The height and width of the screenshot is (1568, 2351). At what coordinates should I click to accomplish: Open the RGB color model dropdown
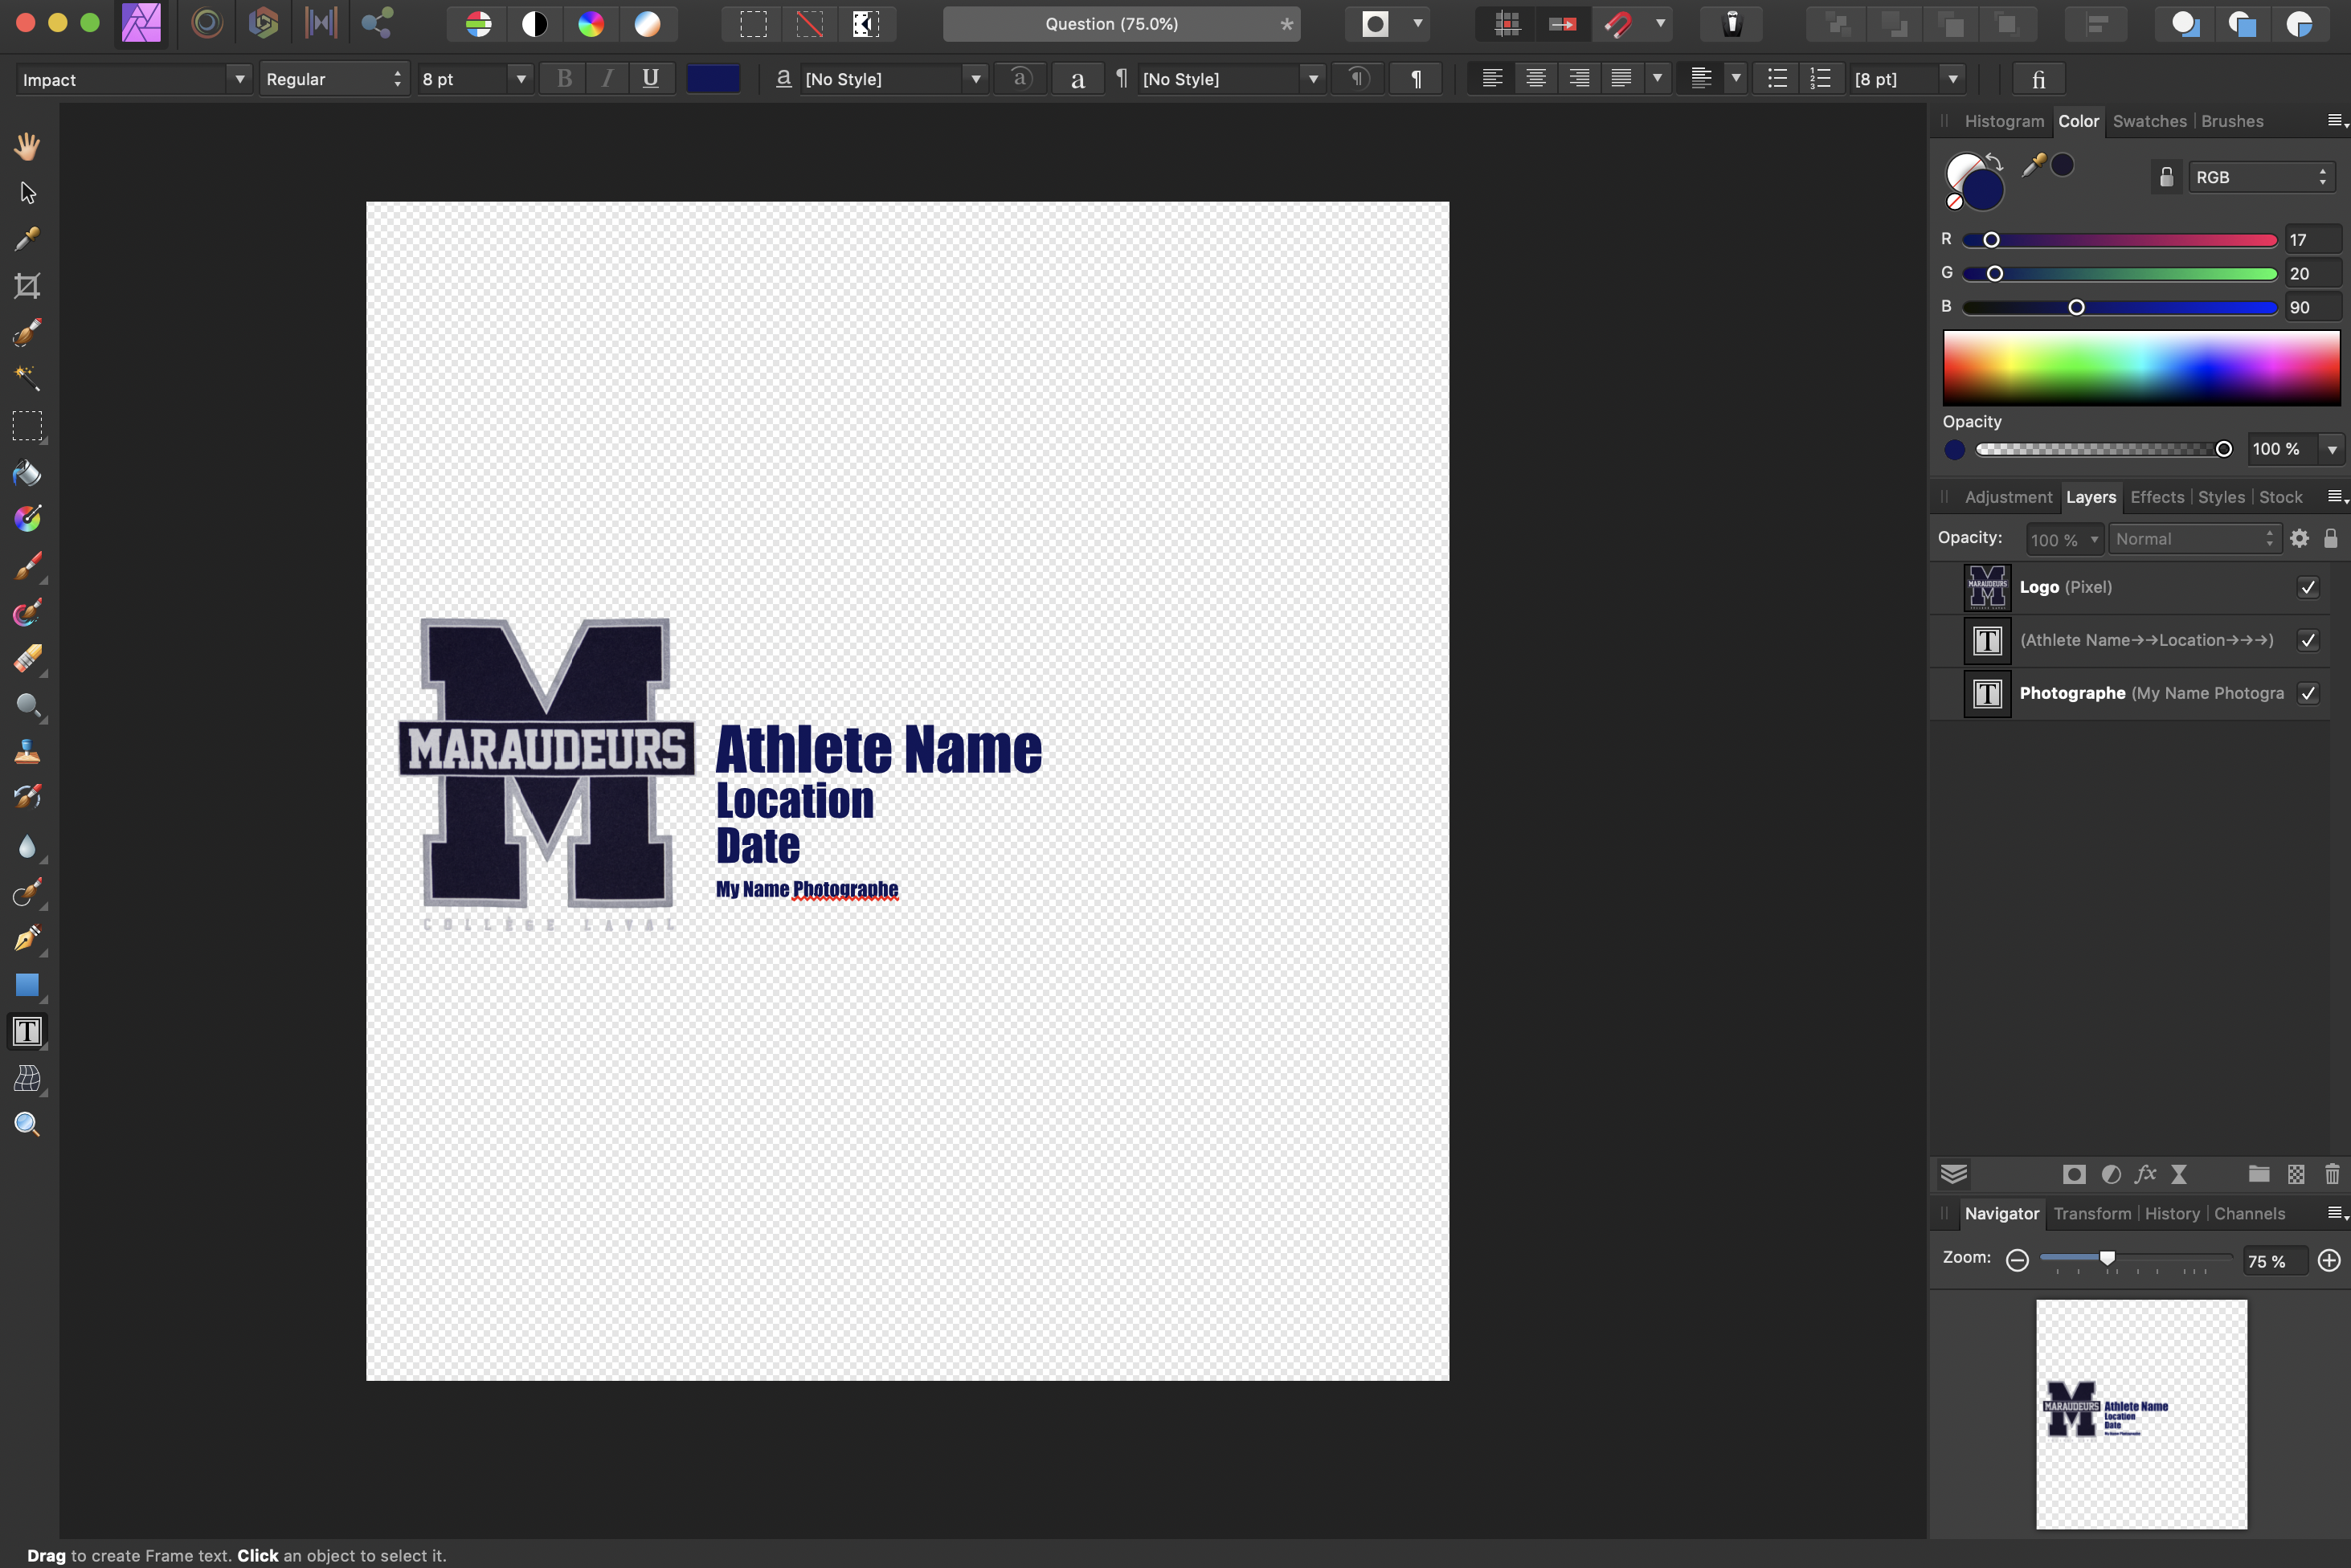pyautogui.click(x=2262, y=177)
